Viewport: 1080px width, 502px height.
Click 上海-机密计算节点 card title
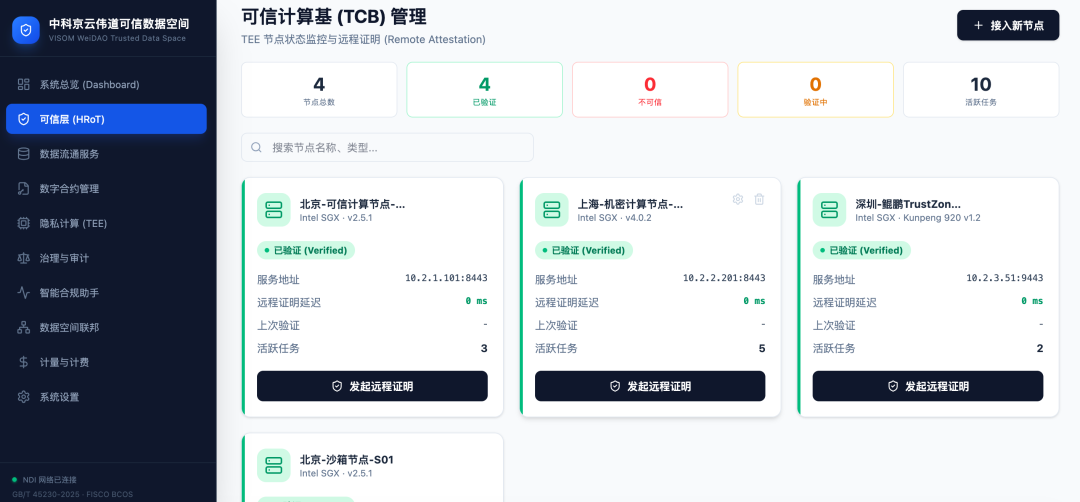(x=631, y=204)
